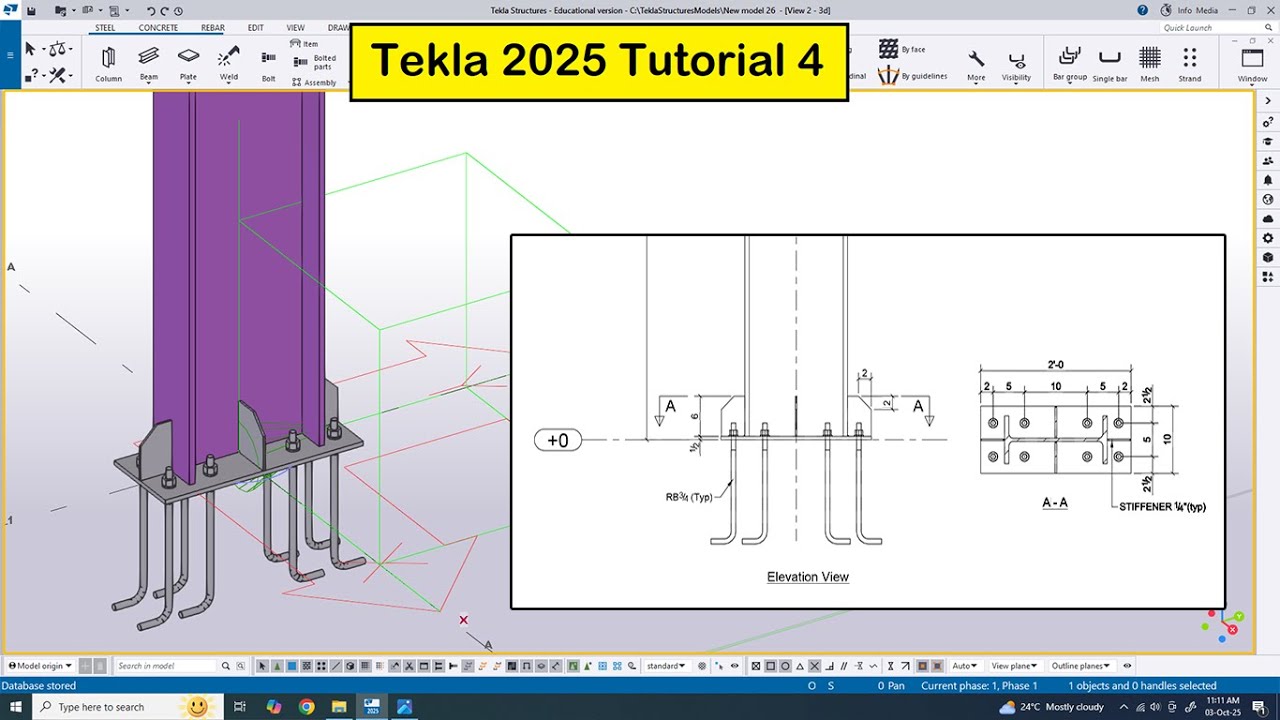Switch to the CONCRETE ribbon tab

(x=158, y=28)
